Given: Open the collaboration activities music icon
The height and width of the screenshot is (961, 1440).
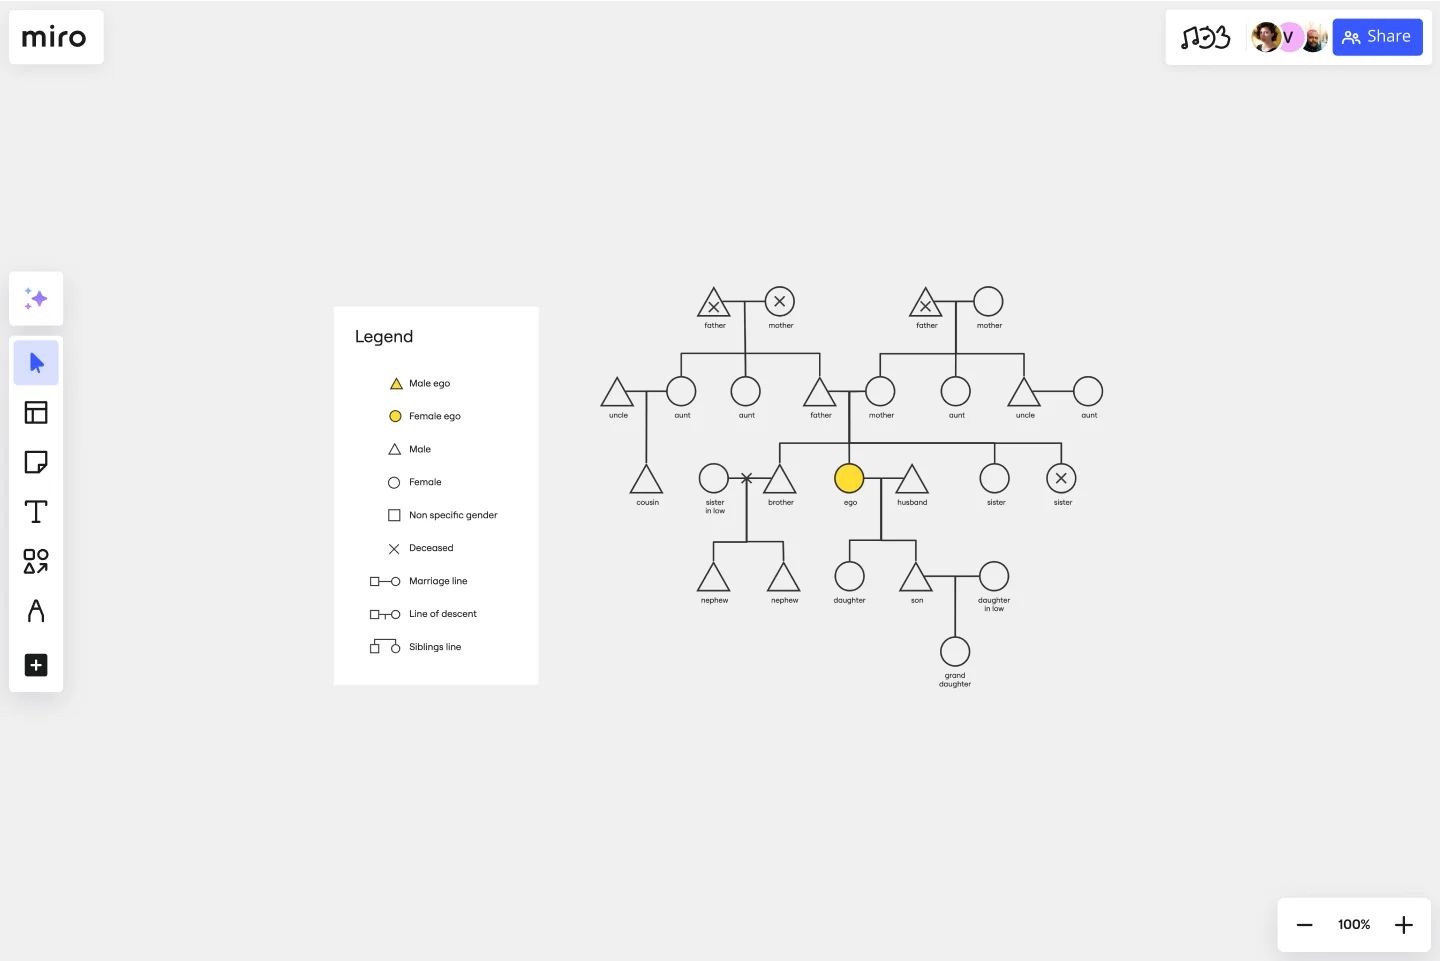Looking at the screenshot, I should [1205, 38].
